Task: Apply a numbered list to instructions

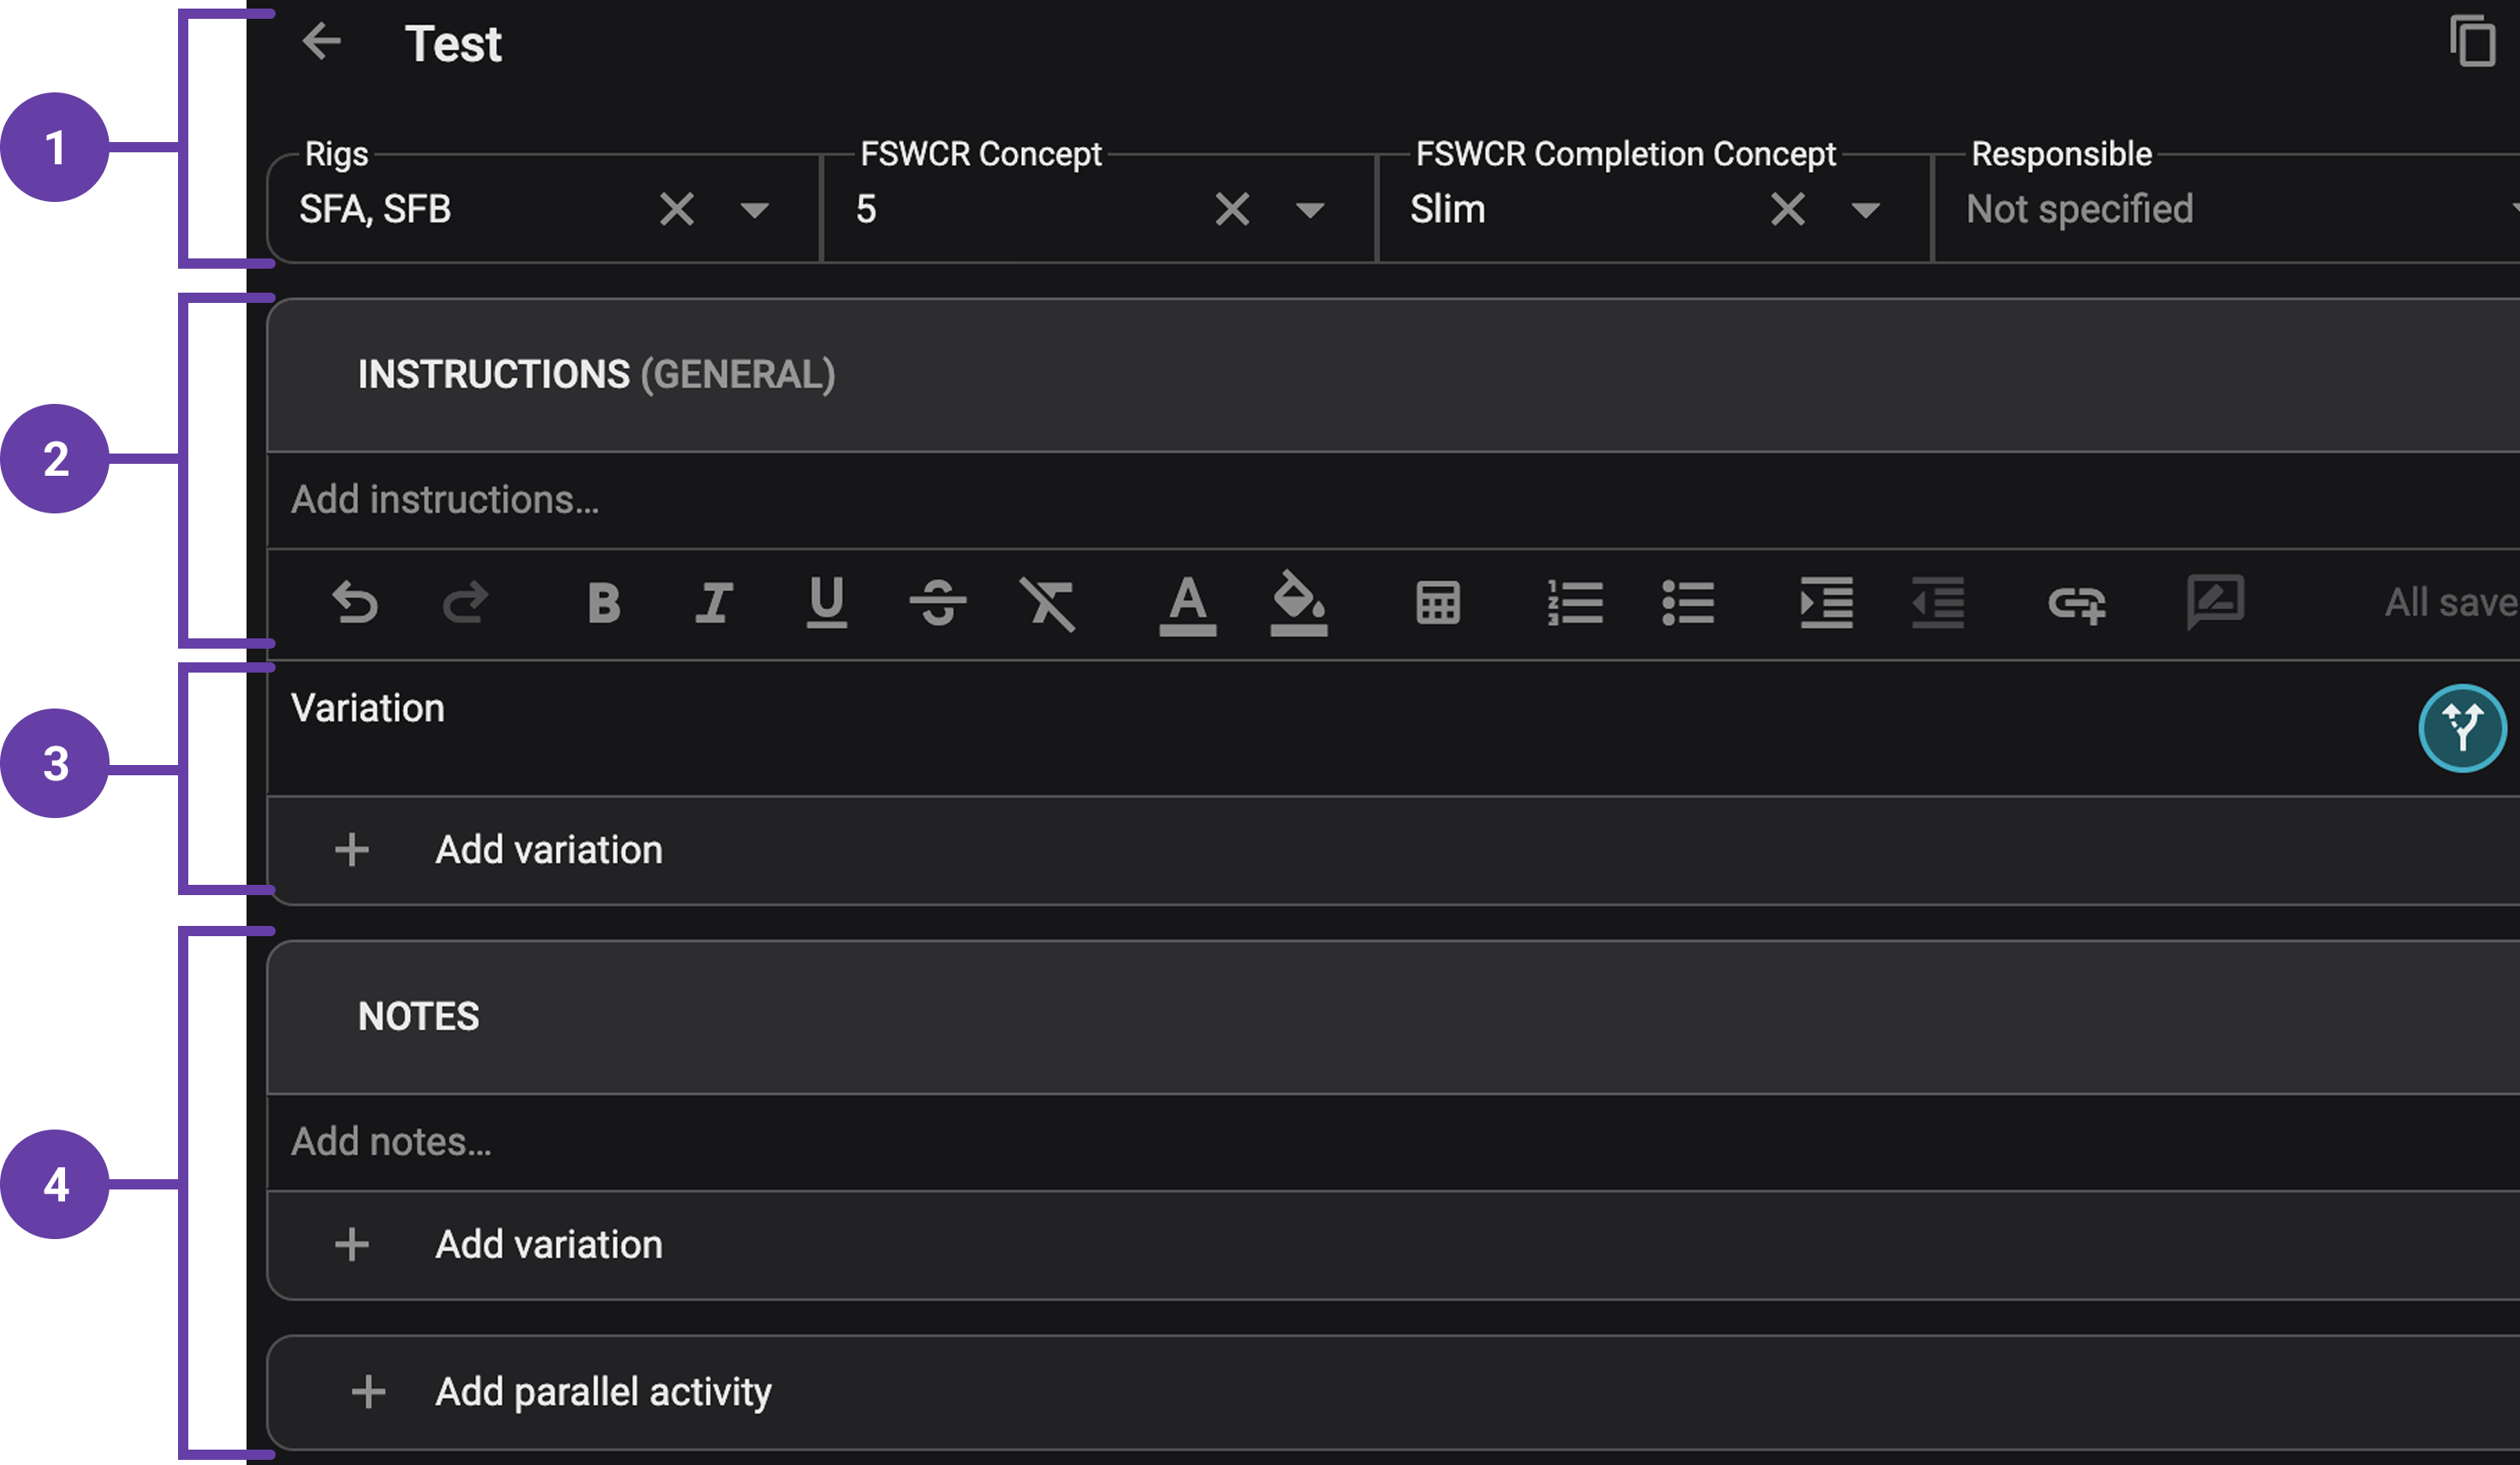Action: [1575, 603]
